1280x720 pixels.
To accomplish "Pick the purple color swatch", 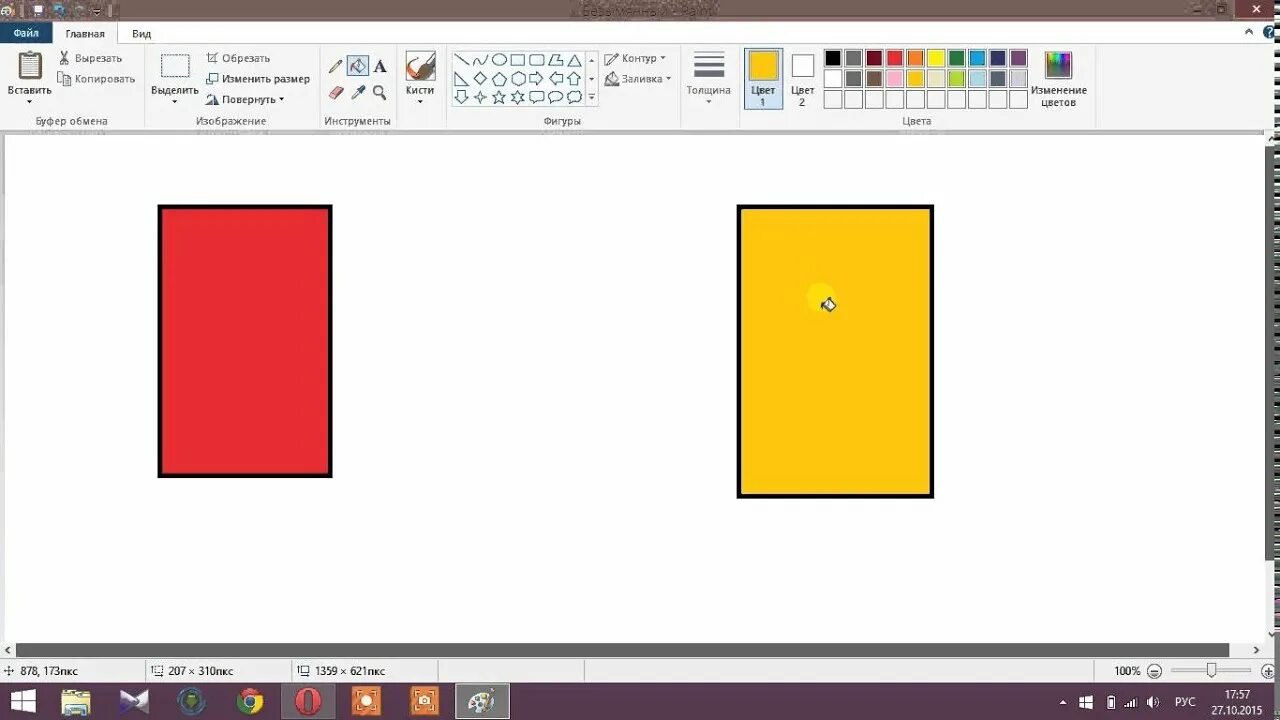I will click(1019, 58).
